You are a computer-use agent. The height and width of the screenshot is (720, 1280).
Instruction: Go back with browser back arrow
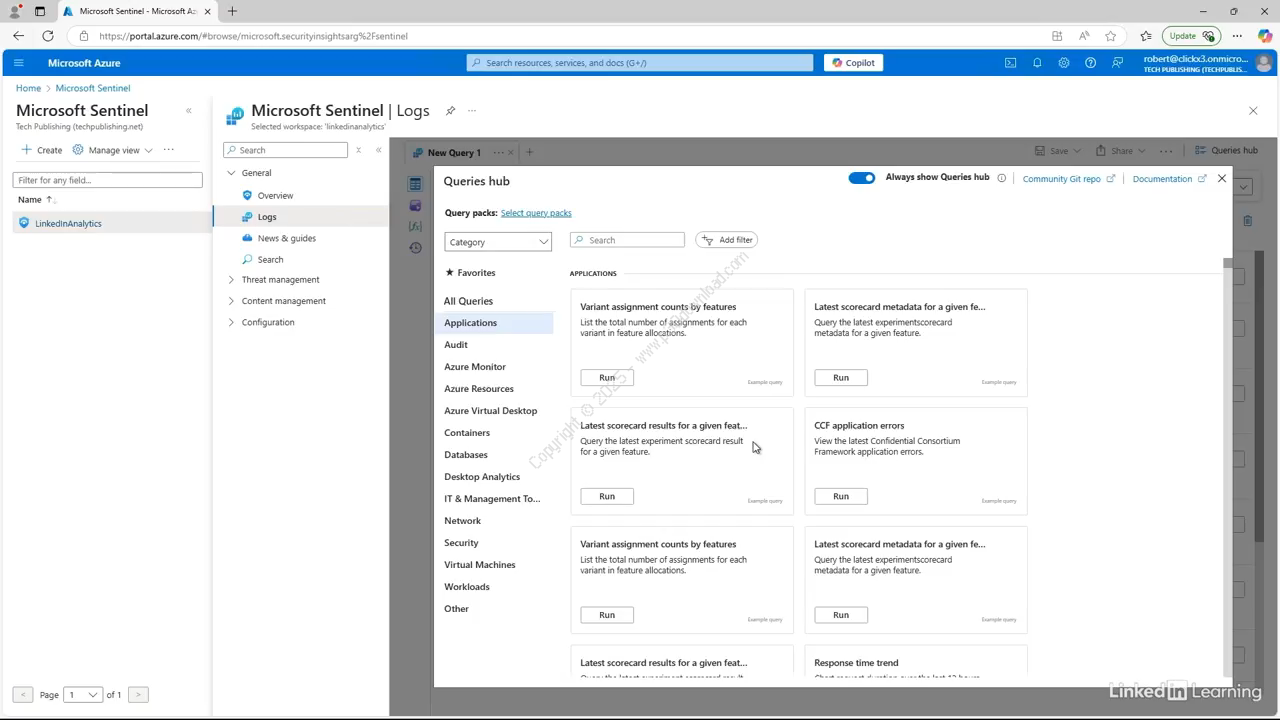[18, 36]
